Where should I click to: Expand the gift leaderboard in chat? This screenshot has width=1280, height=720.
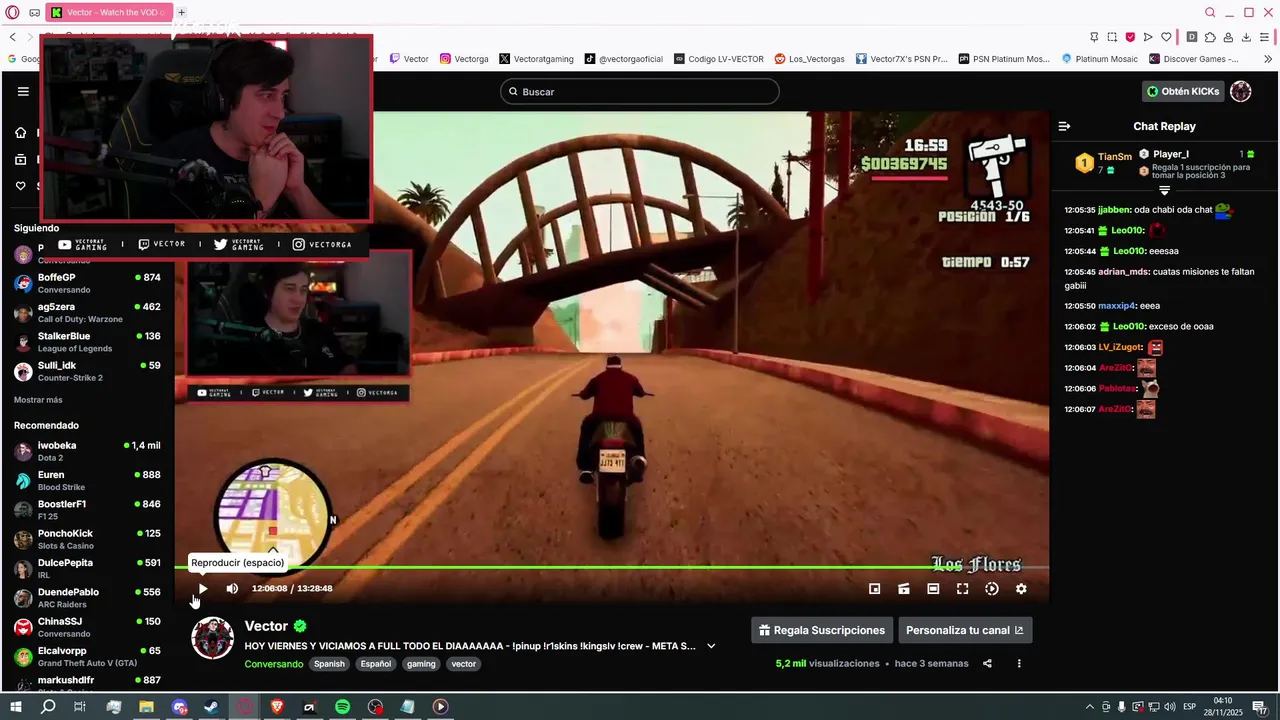1164,190
